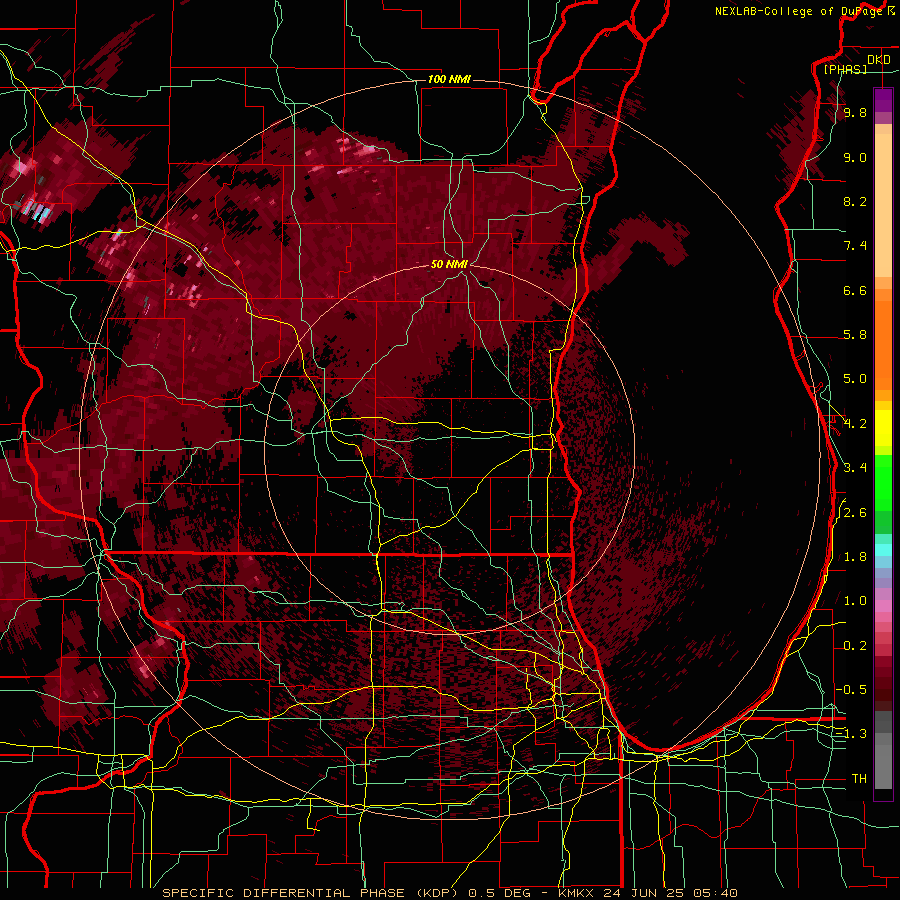The height and width of the screenshot is (900, 900).
Task: Pick the yellow band of the color scale
Action: point(883,428)
